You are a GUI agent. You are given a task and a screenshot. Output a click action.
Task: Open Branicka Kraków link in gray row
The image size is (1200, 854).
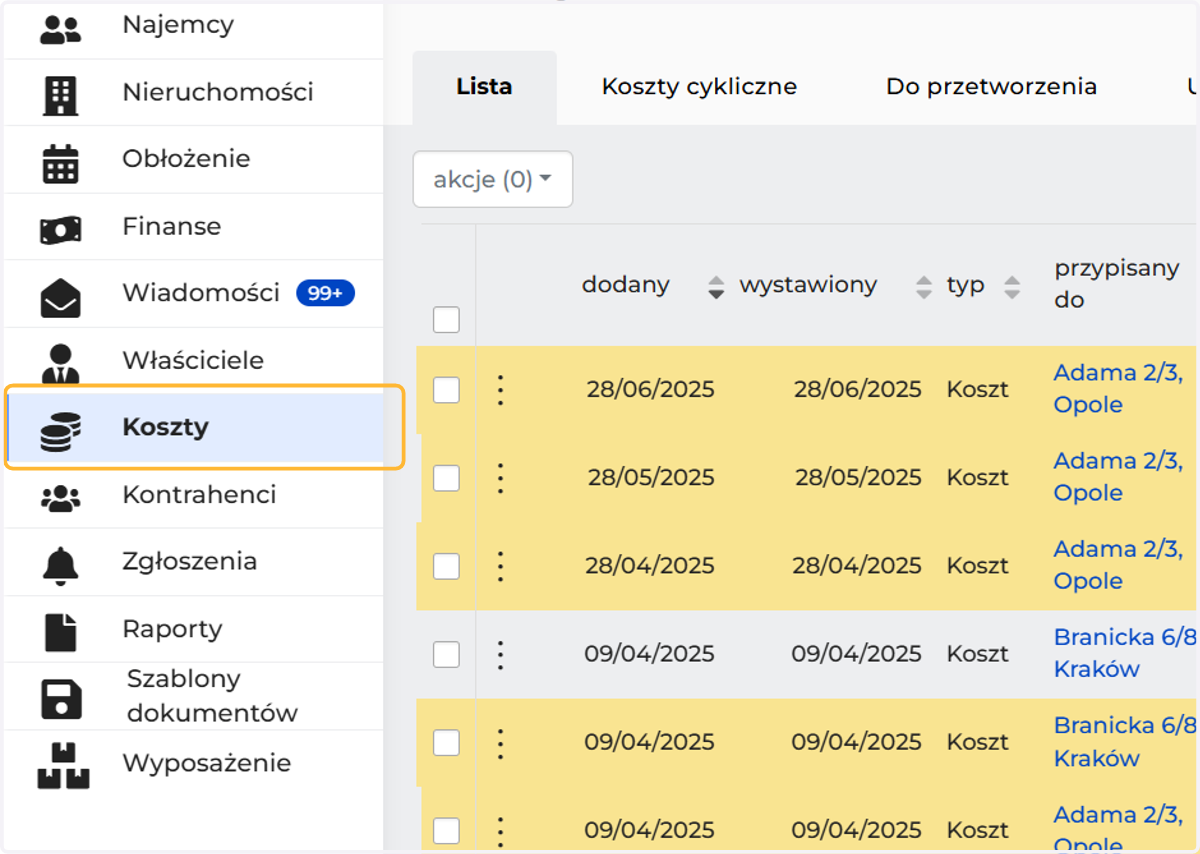pyautogui.click(x=1125, y=653)
